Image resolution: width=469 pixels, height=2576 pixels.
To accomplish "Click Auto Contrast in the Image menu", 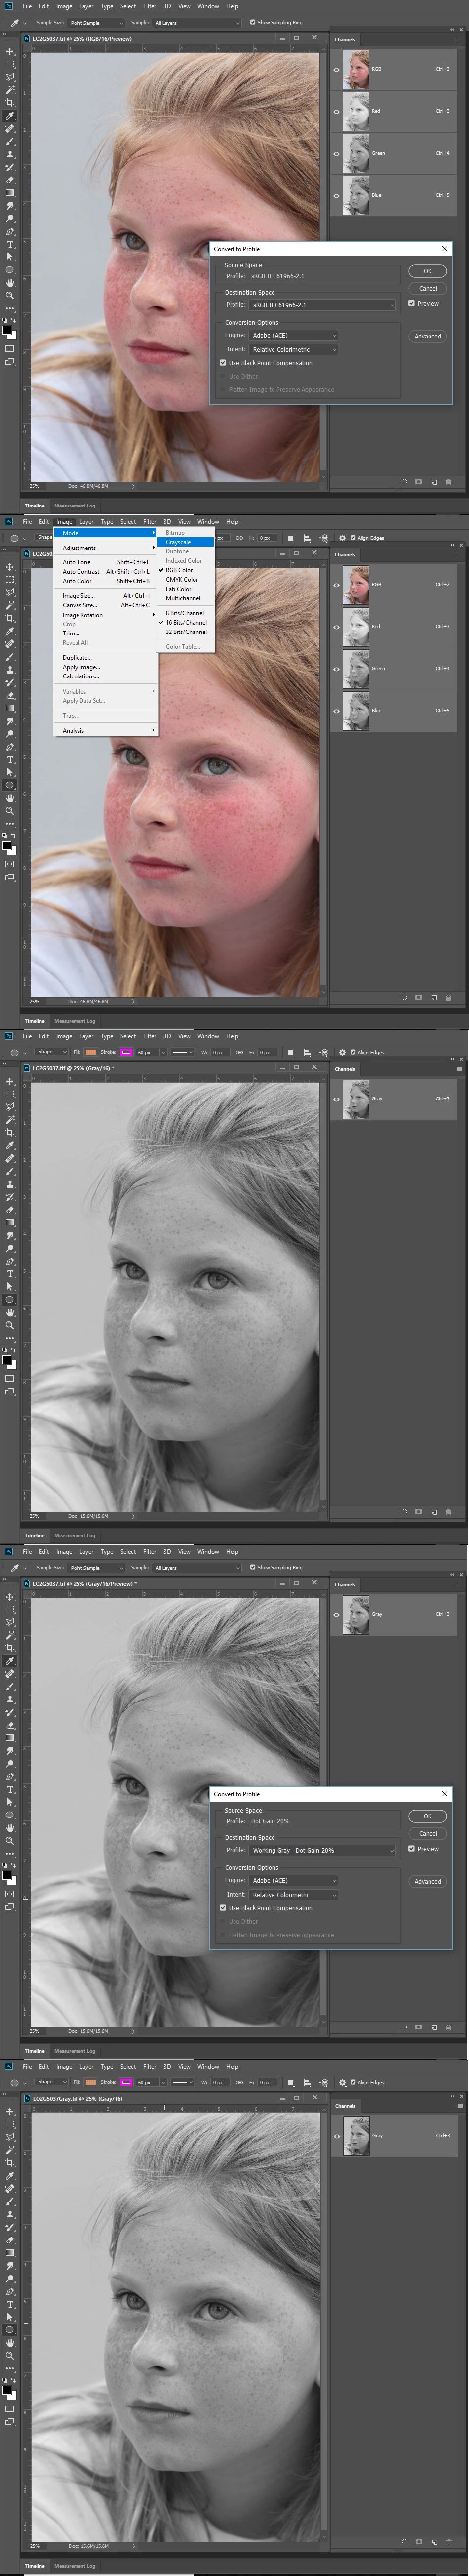I will pyautogui.click(x=106, y=571).
